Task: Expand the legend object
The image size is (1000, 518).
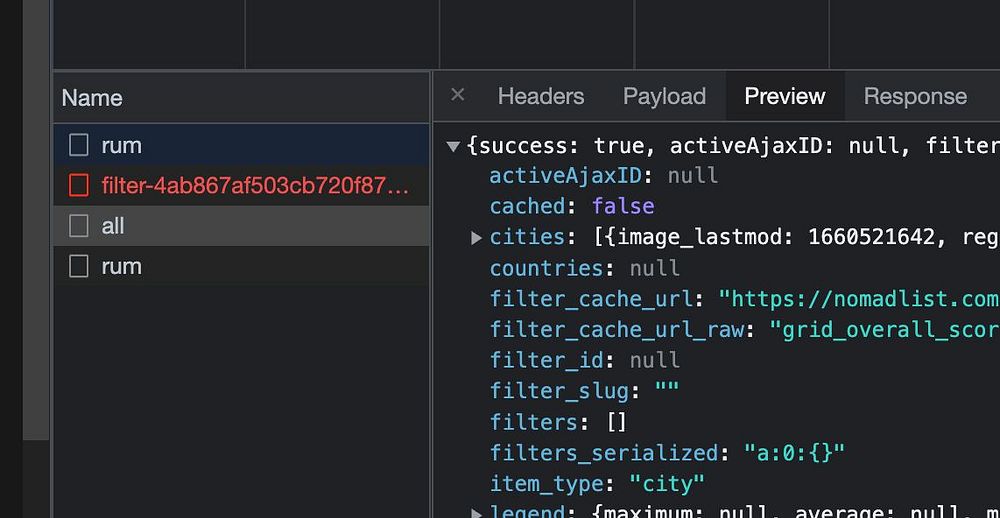Action: click(476, 513)
